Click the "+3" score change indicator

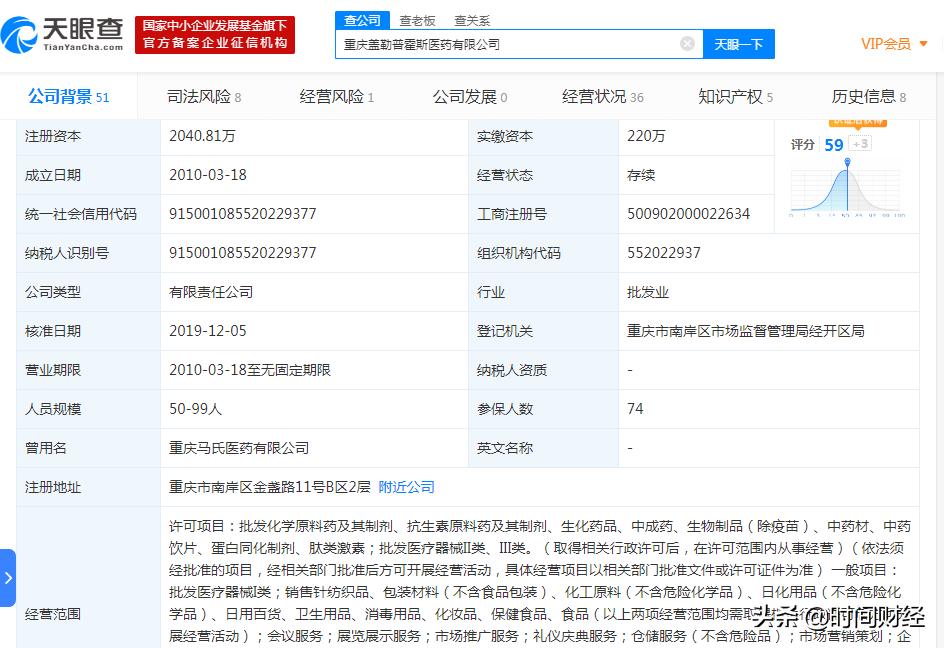pyautogui.click(x=859, y=143)
